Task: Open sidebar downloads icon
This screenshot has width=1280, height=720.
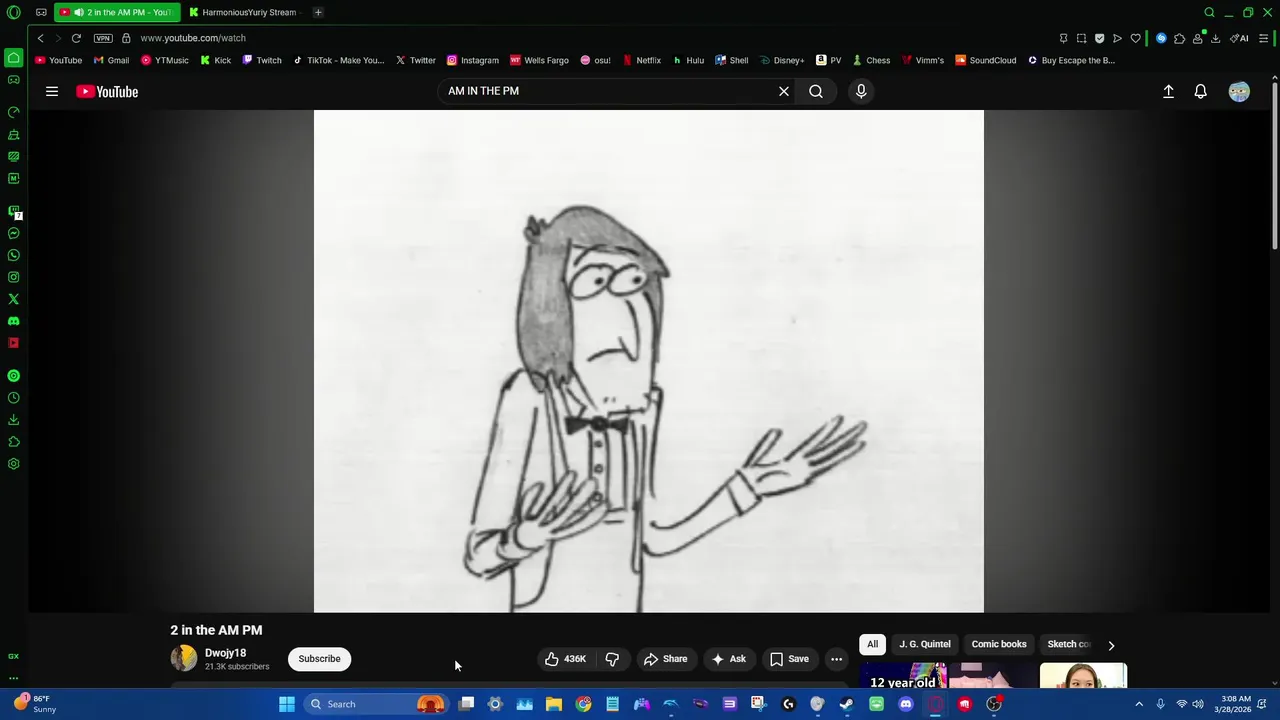Action: pyautogui.click(x=13, y=420)
